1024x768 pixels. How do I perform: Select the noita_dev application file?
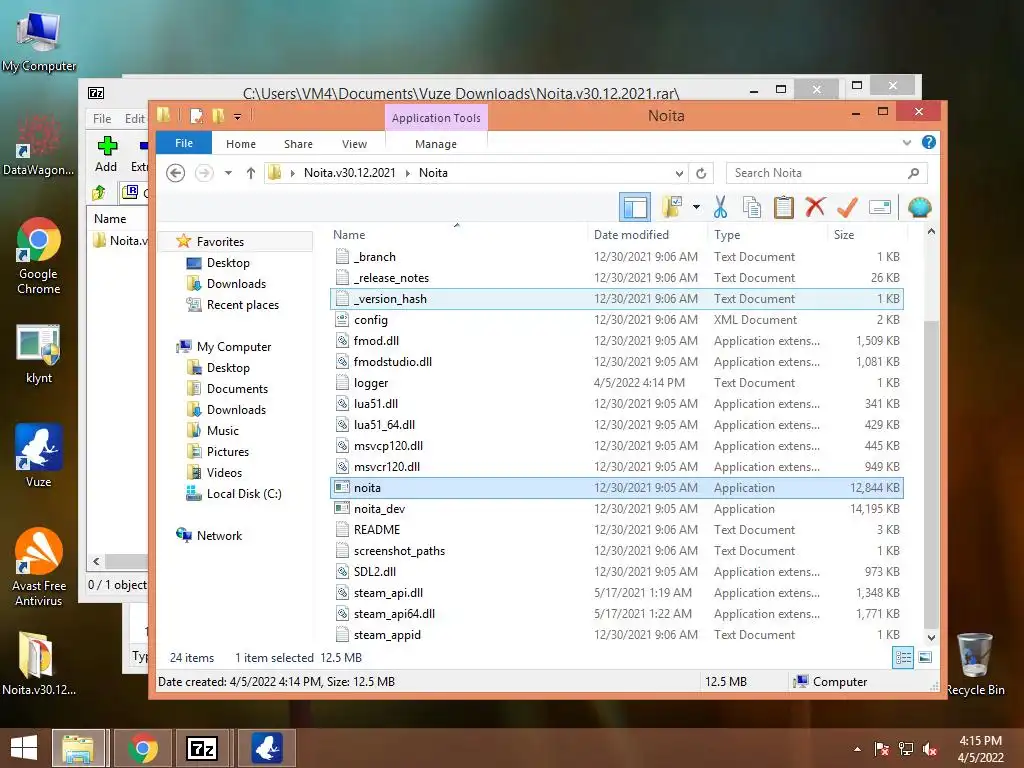click(616, 509)
